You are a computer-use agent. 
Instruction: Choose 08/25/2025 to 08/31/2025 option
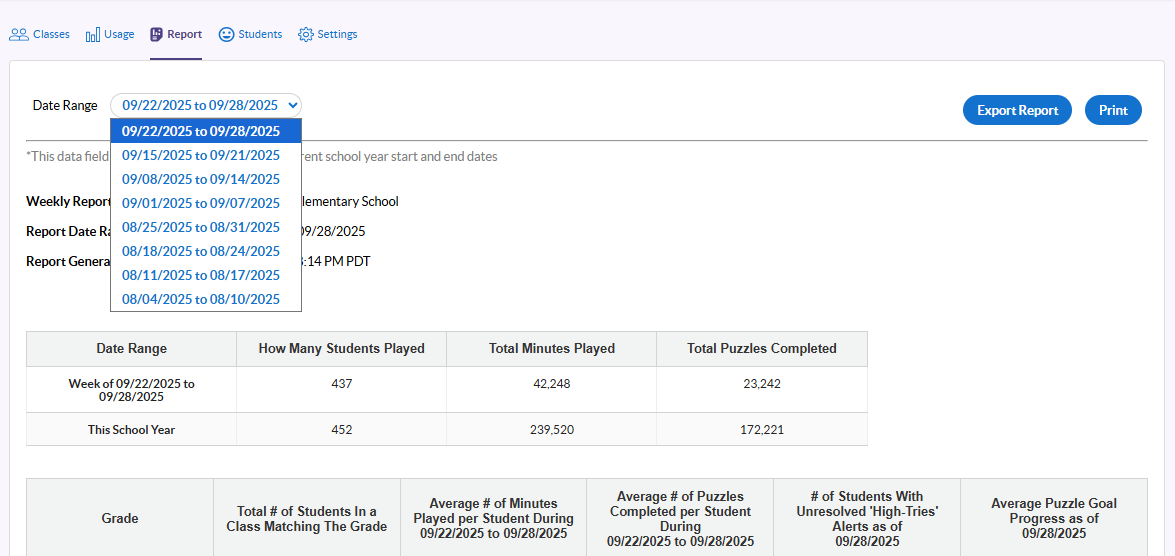206,227
